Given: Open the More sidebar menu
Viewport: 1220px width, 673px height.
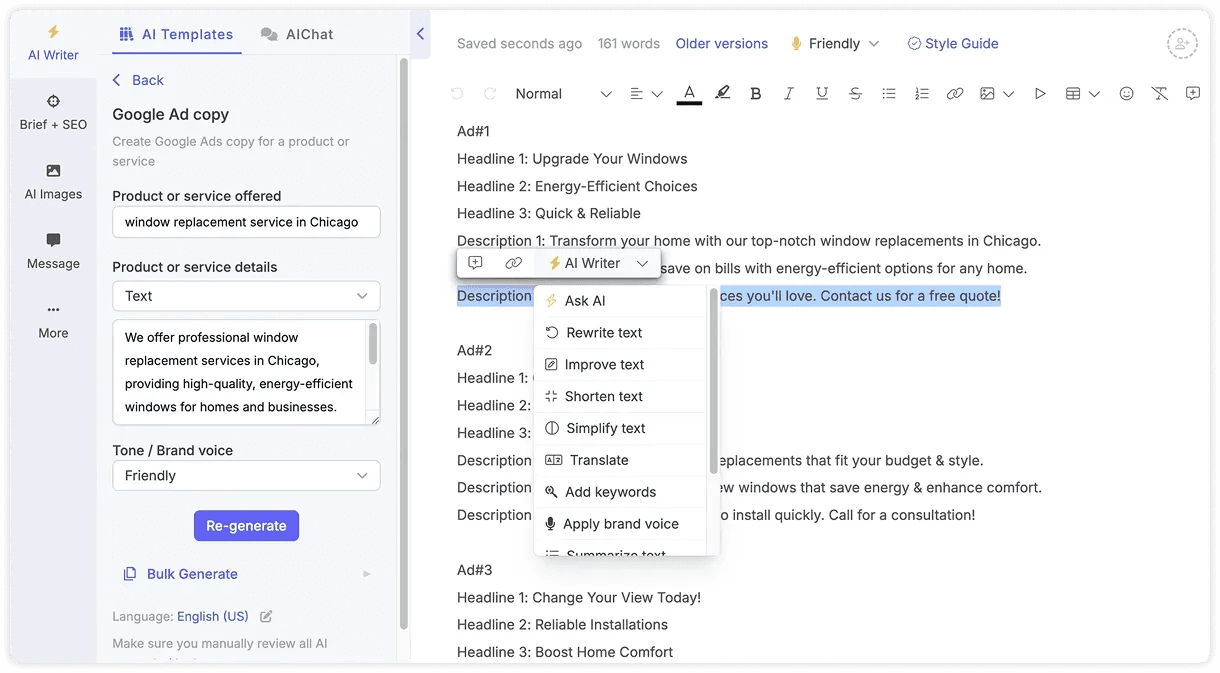Looking at the screenshot, I should click(53, 321).
